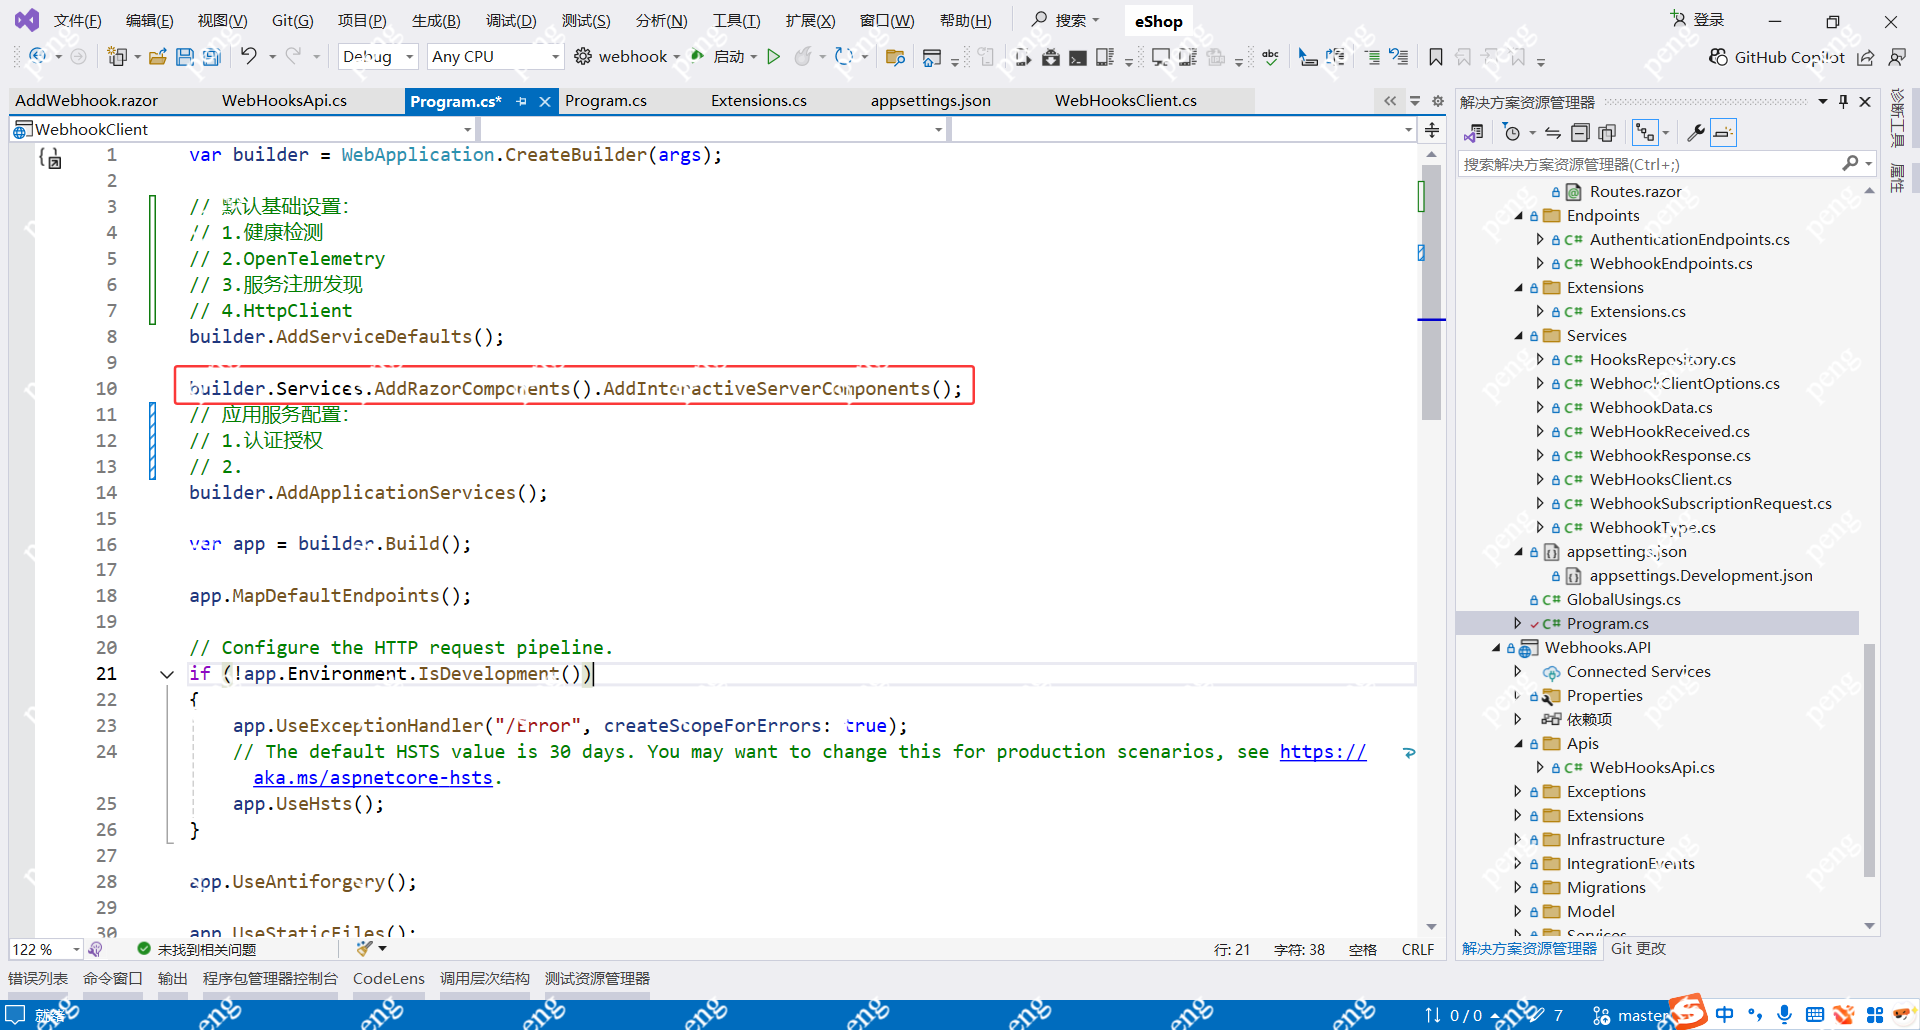This screenshot has width=1920, height=1030.
Task: Open the editor tab settings gear
Action: [x=1438, y=101]
